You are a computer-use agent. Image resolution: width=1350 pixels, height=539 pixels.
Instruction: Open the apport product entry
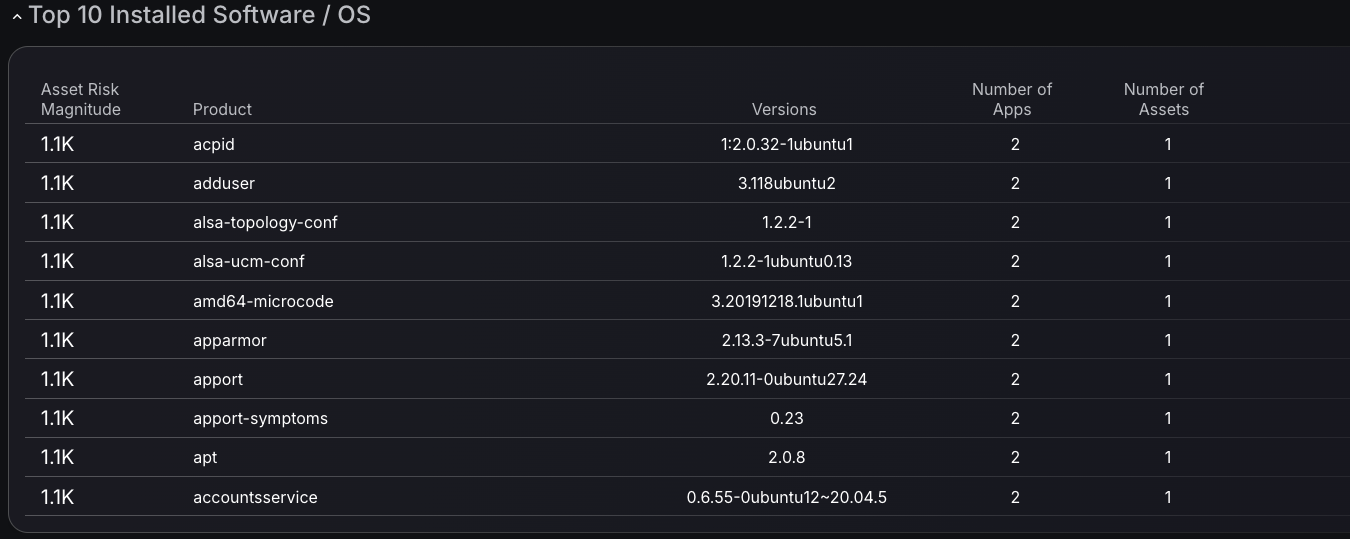pyautogui.click(x=218, y=379)
